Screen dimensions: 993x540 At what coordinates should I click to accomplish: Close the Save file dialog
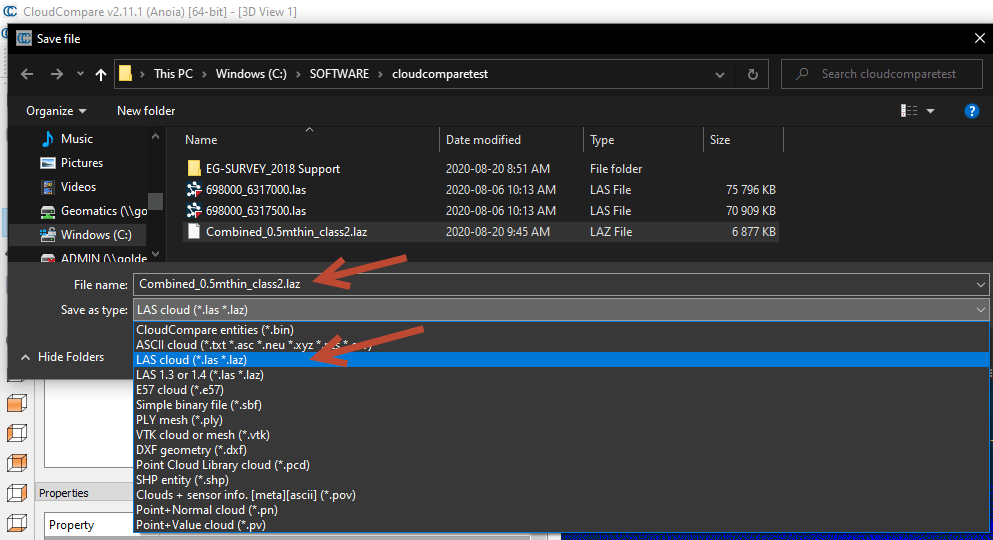(979, 39)
